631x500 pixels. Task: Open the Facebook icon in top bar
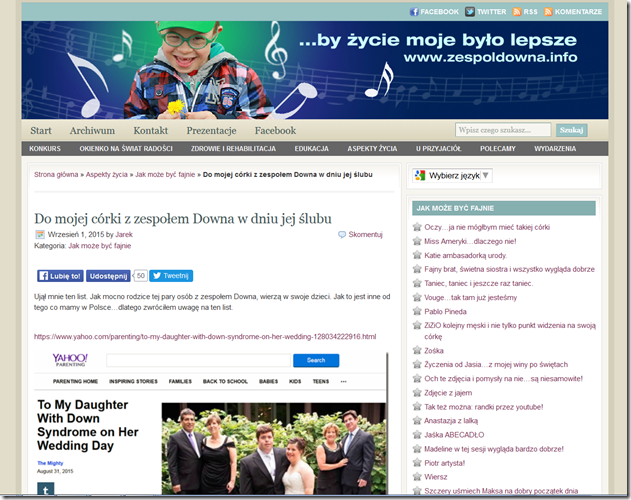click(414, 12)
